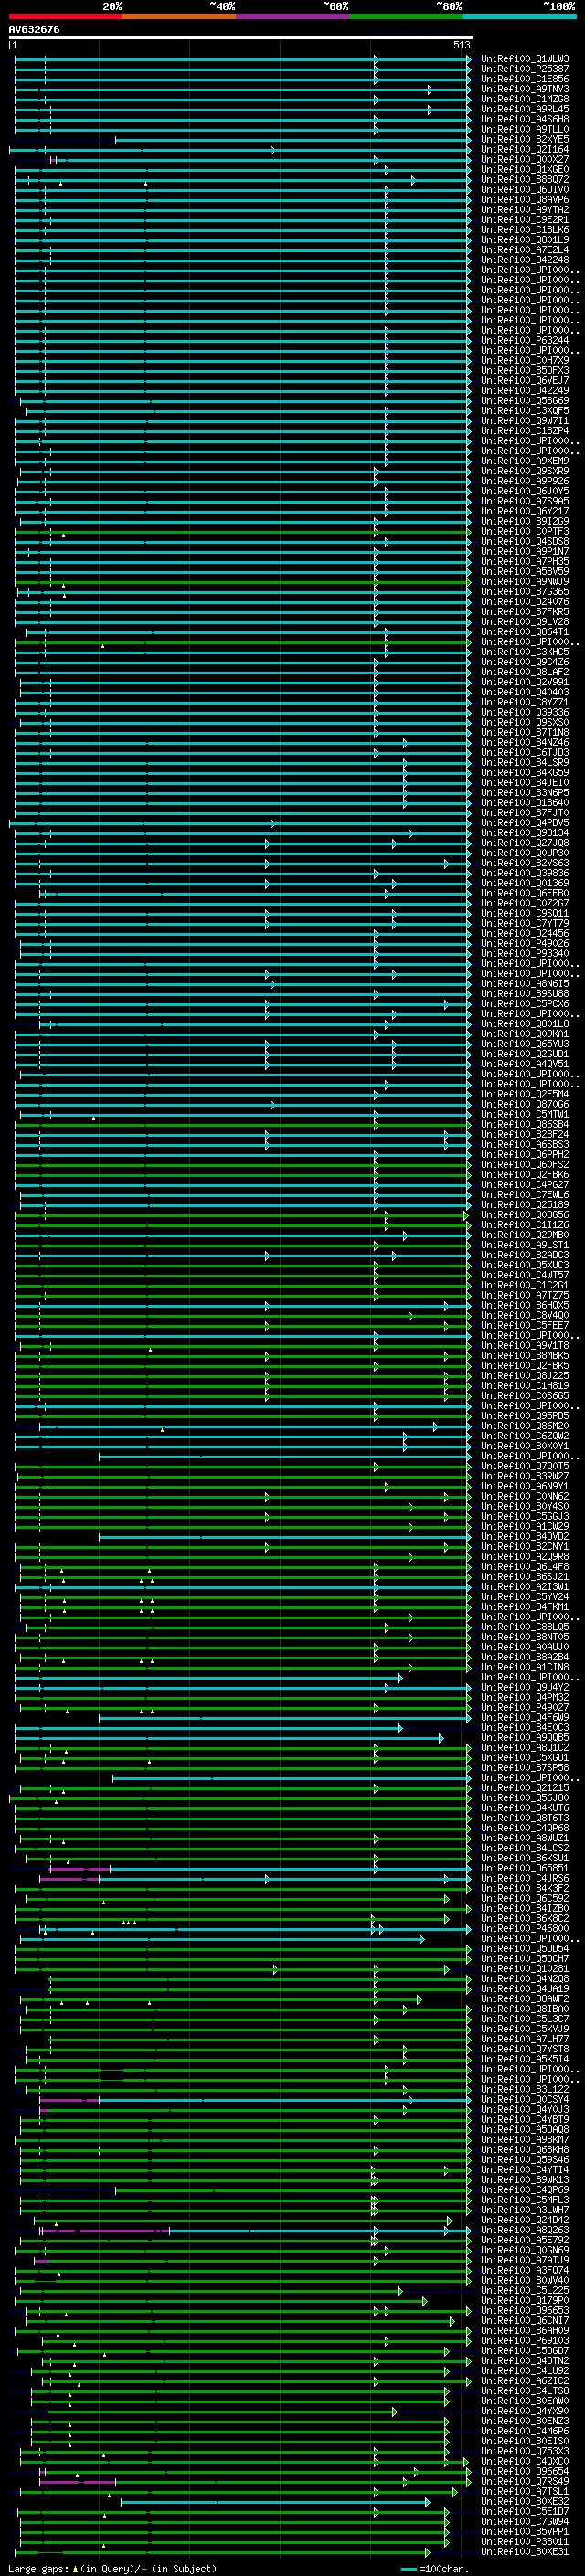Click the red ~20% identity legend segment

[x=66, y=16]
